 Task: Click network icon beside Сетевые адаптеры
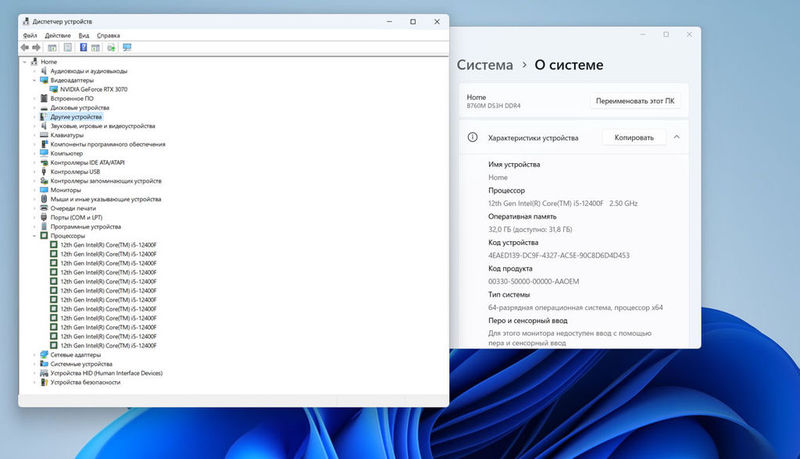click(44, 355)
